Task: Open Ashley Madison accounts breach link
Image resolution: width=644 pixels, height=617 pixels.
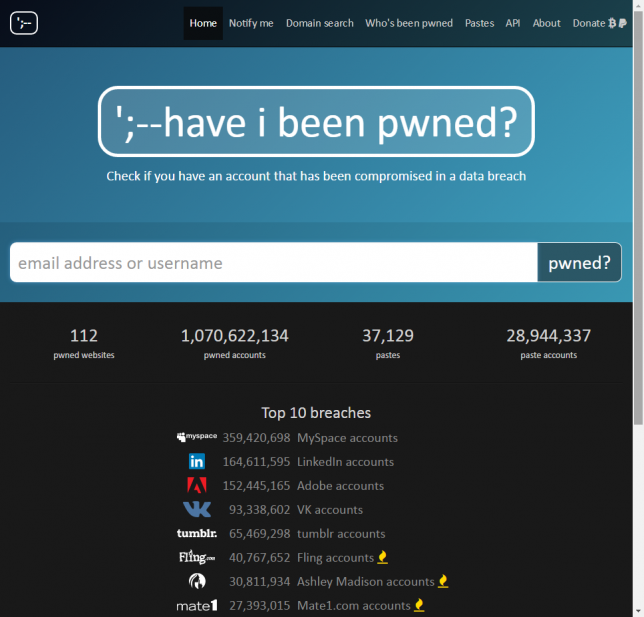Action: point(366,581)
